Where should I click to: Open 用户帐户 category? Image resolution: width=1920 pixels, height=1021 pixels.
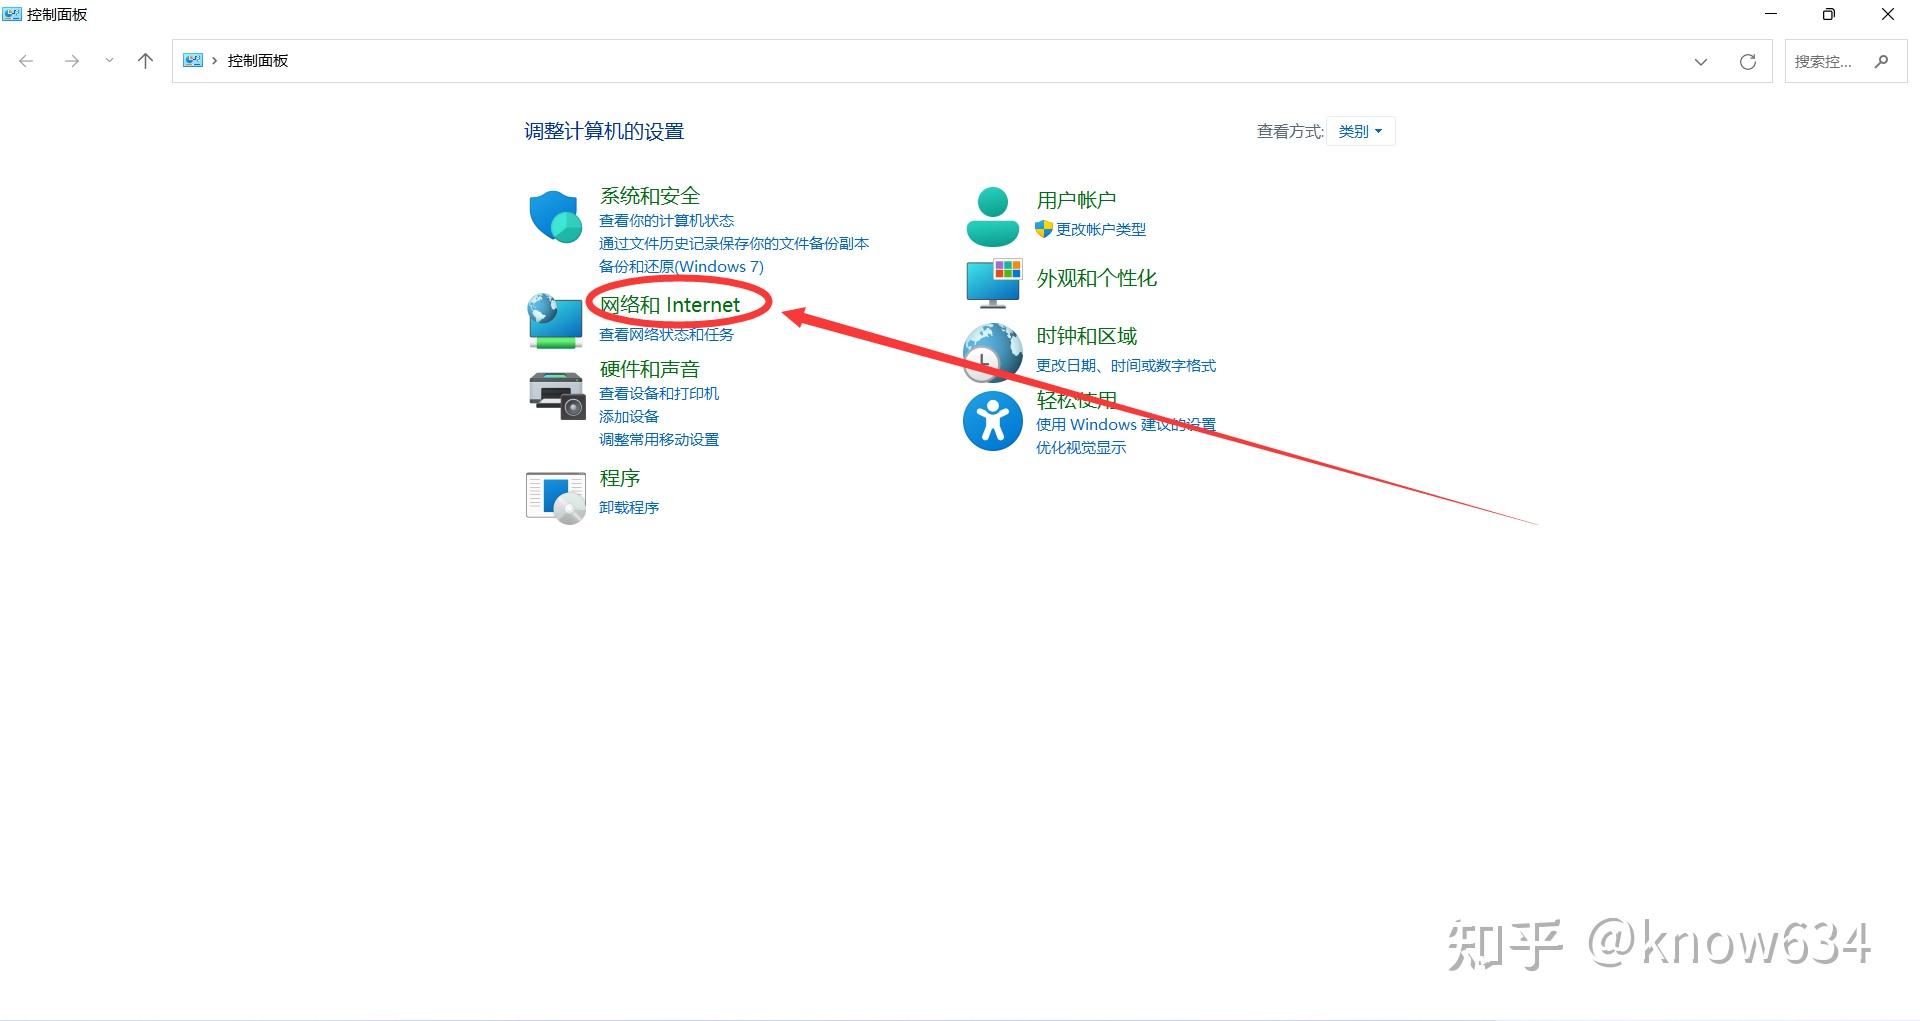tap(1076, 199)
